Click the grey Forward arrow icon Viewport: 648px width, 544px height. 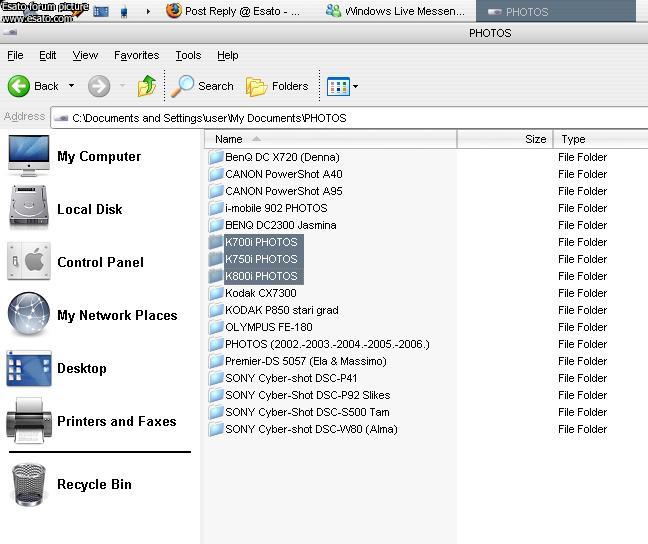(99, 86)
